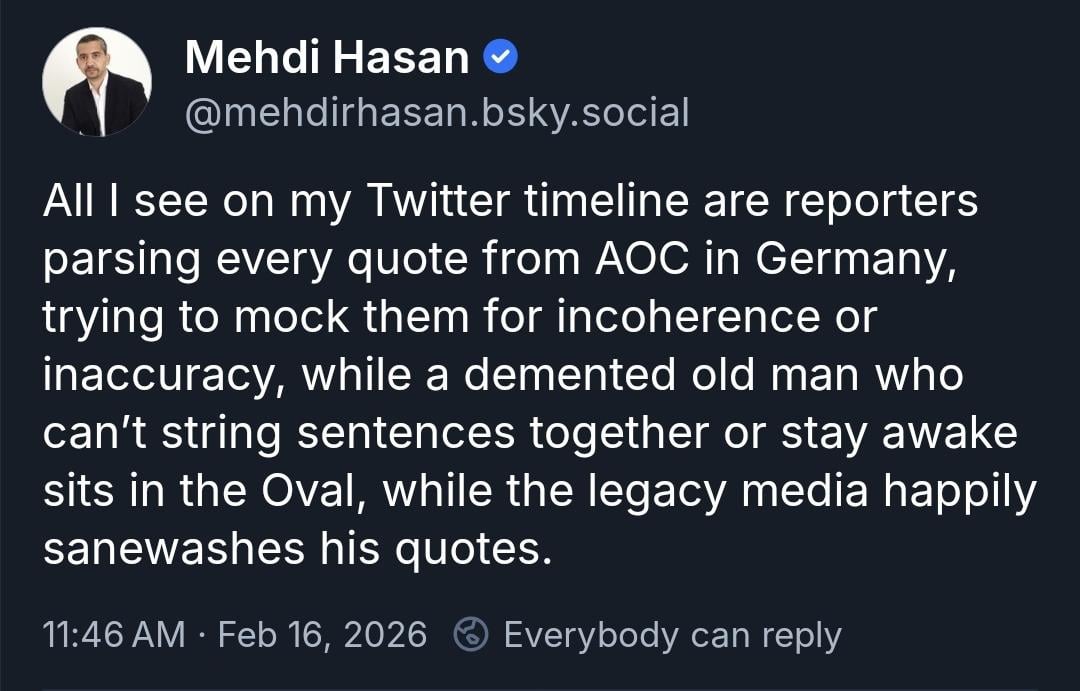Click the reply-settings icon beside "Everybody can reply"
Image resolution: width=1080 pixels, height=691 pixels.
[x=470, y=634]
